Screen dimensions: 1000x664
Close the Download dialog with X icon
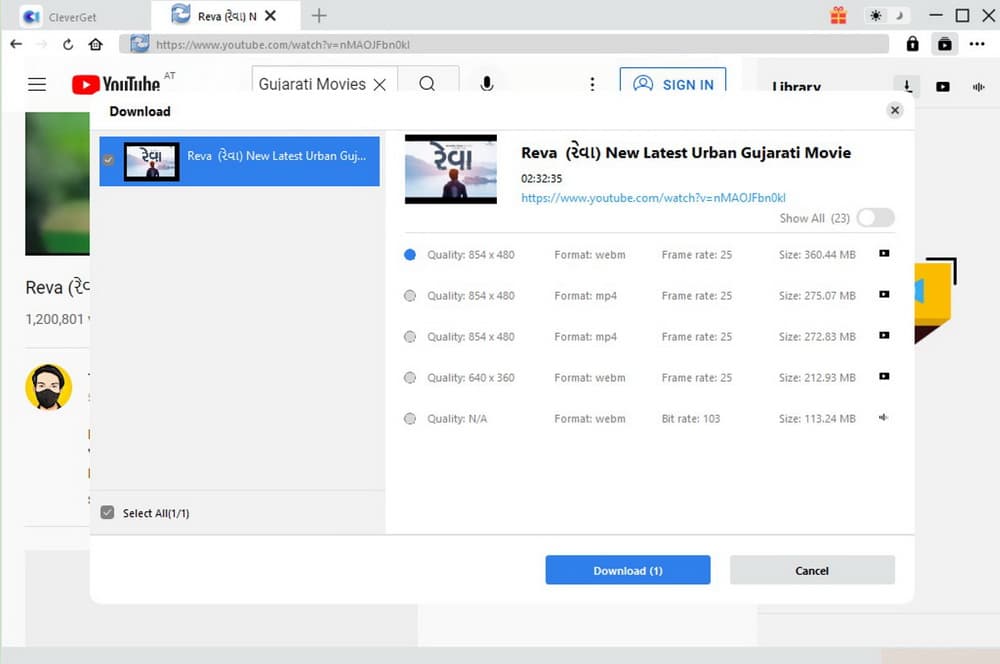point(895,111)
